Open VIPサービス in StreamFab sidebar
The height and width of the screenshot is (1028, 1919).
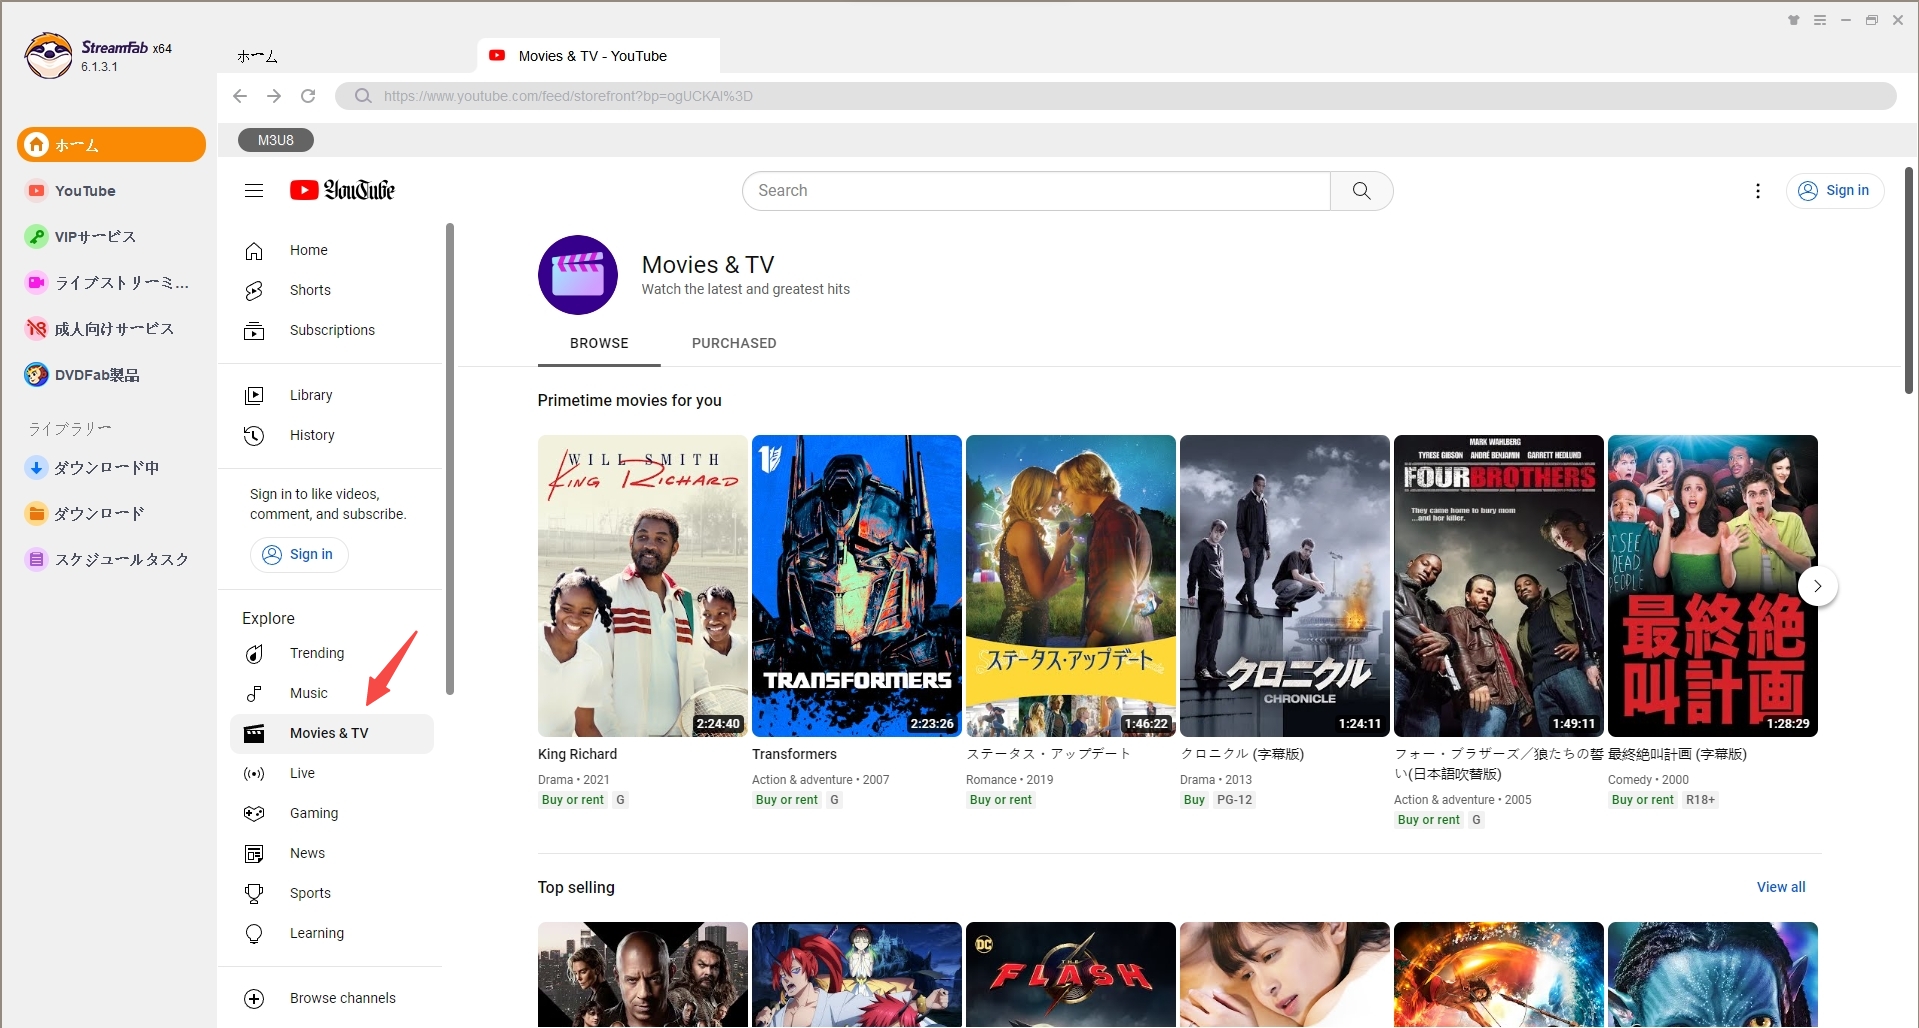point(111,237)
